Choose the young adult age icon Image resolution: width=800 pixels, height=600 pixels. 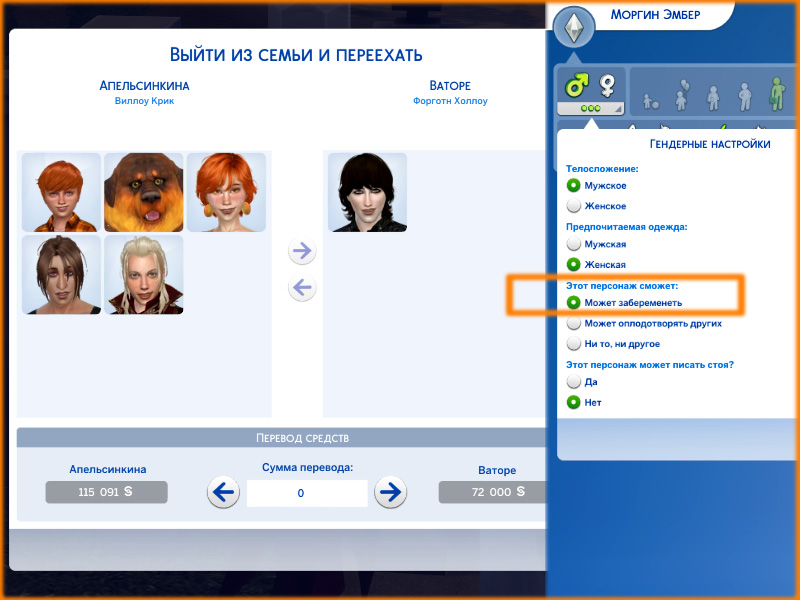coord(744,96)
